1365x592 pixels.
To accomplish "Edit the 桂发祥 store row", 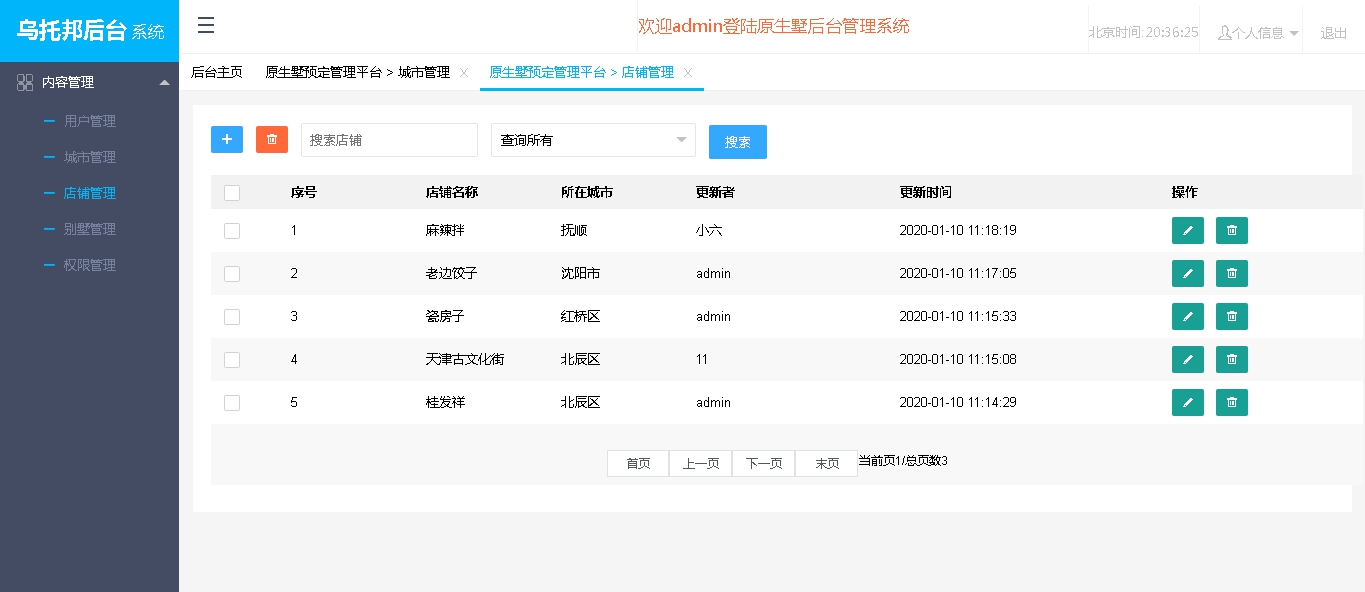I will 1188,402.
